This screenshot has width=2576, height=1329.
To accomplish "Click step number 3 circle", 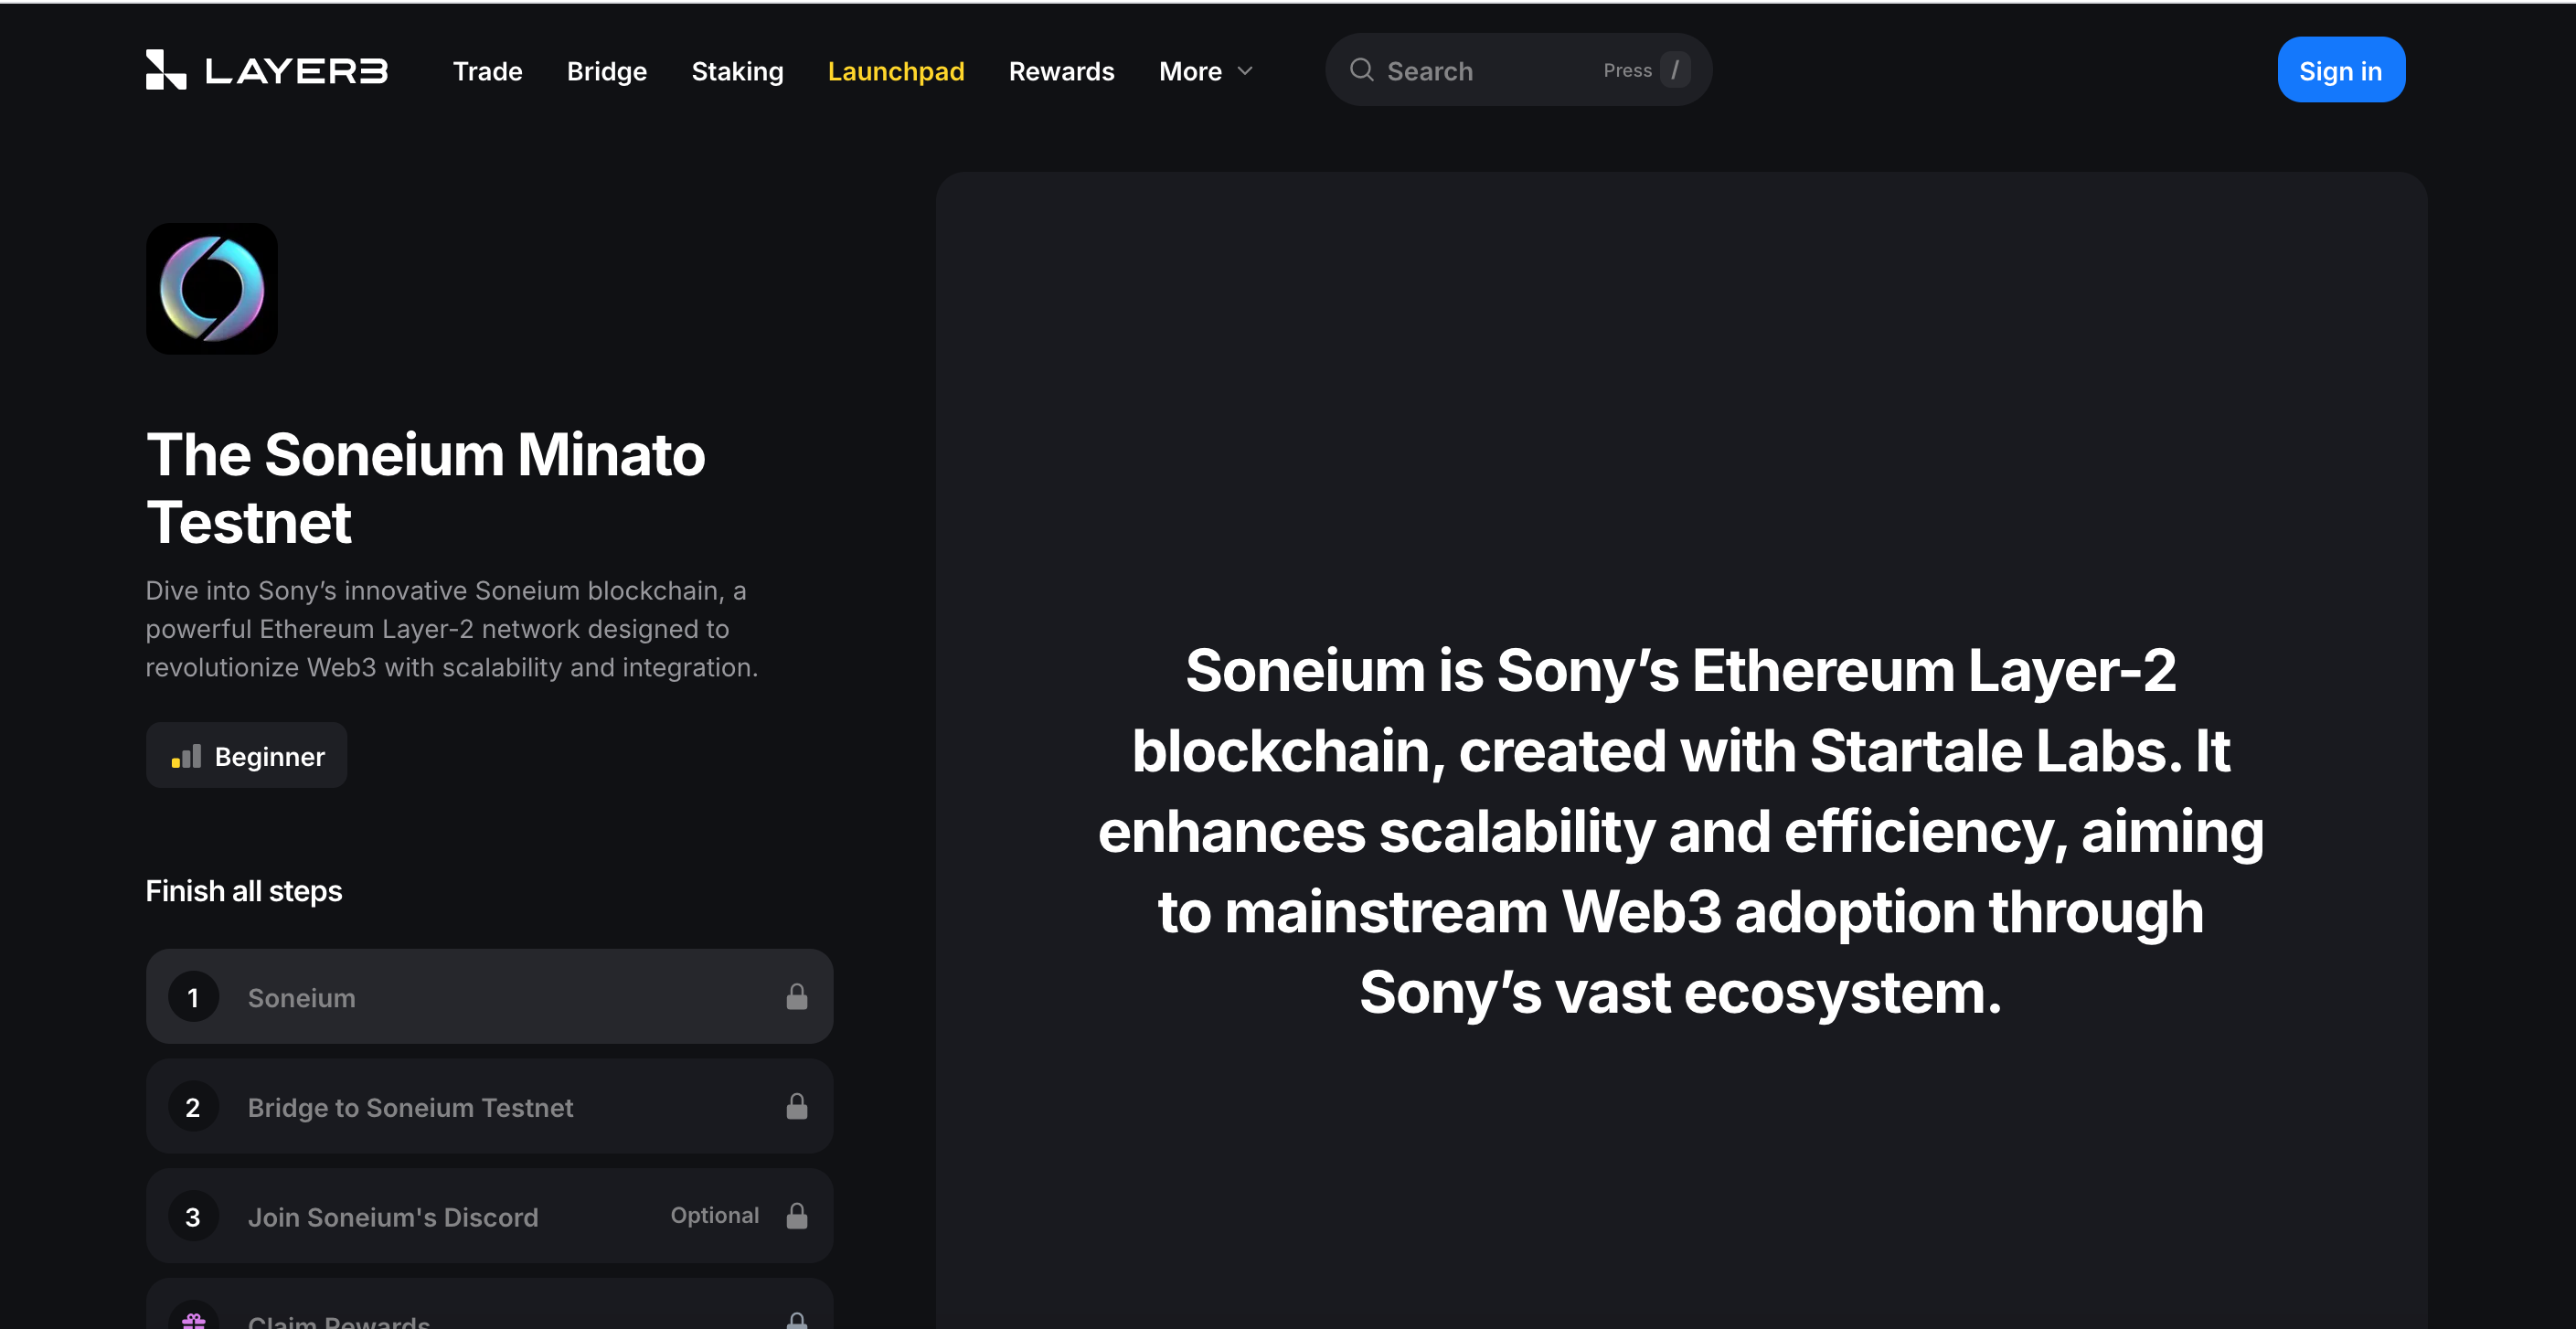I will [x=193, y=1217].
